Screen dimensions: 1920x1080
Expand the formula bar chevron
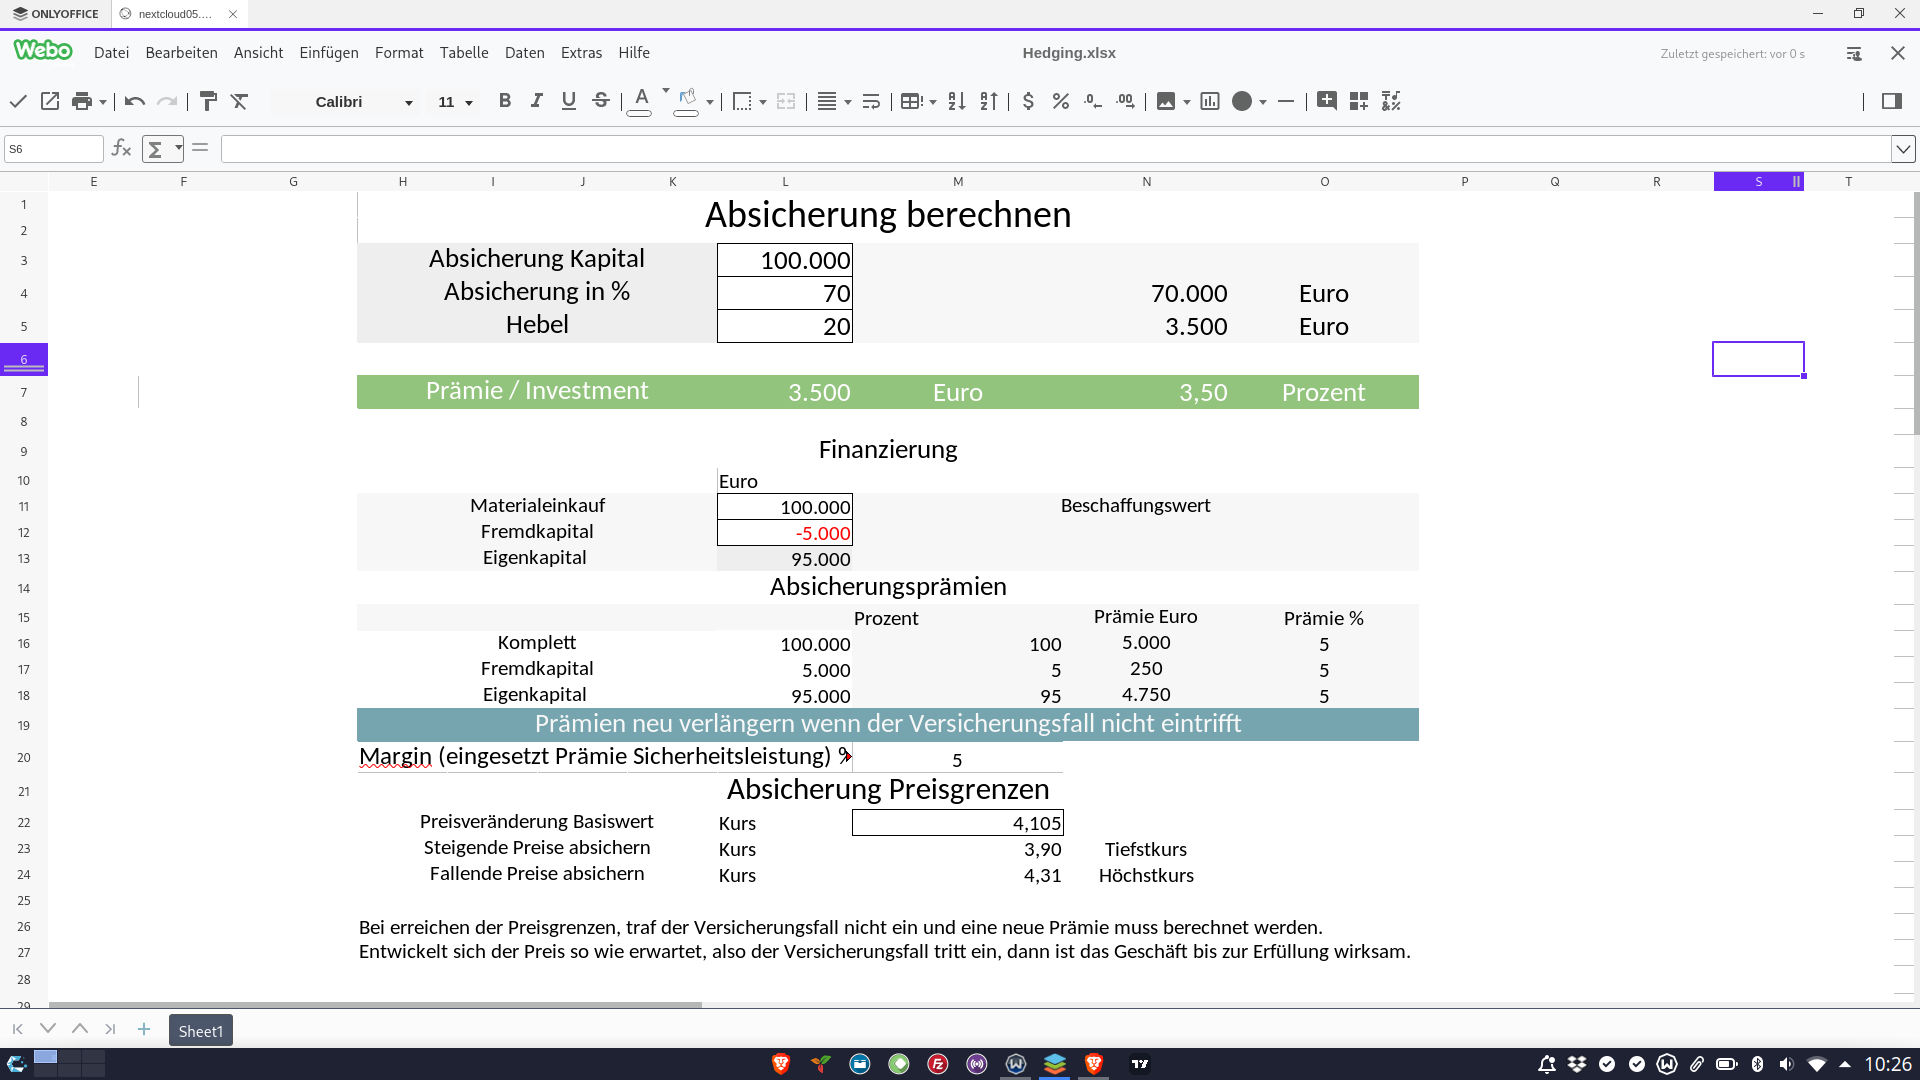click(x=1903, y=149)
